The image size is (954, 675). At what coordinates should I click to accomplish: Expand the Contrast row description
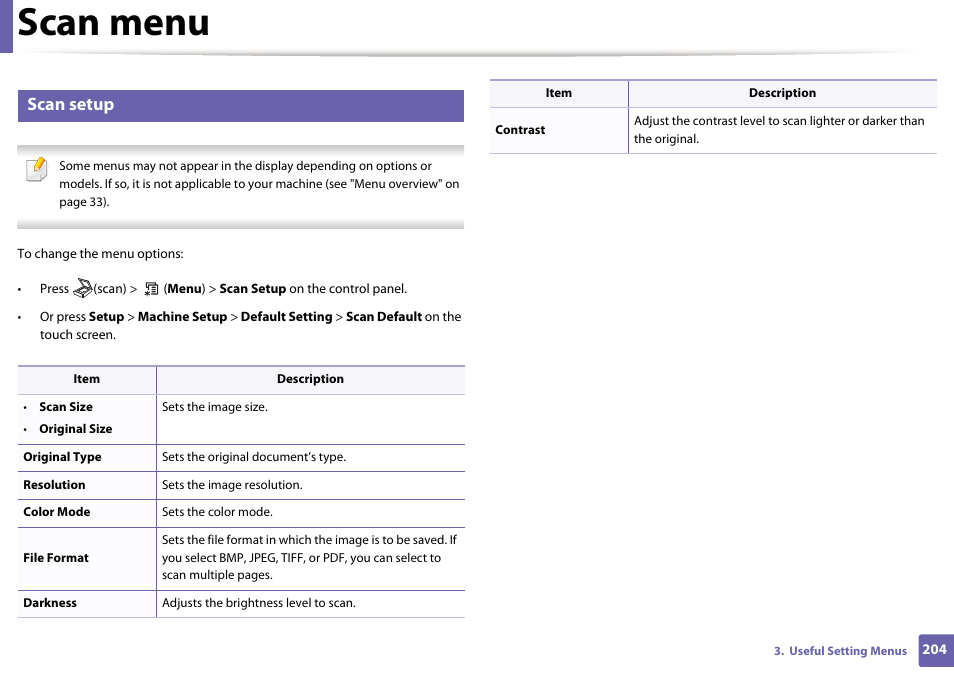click(x=782, y=129)
